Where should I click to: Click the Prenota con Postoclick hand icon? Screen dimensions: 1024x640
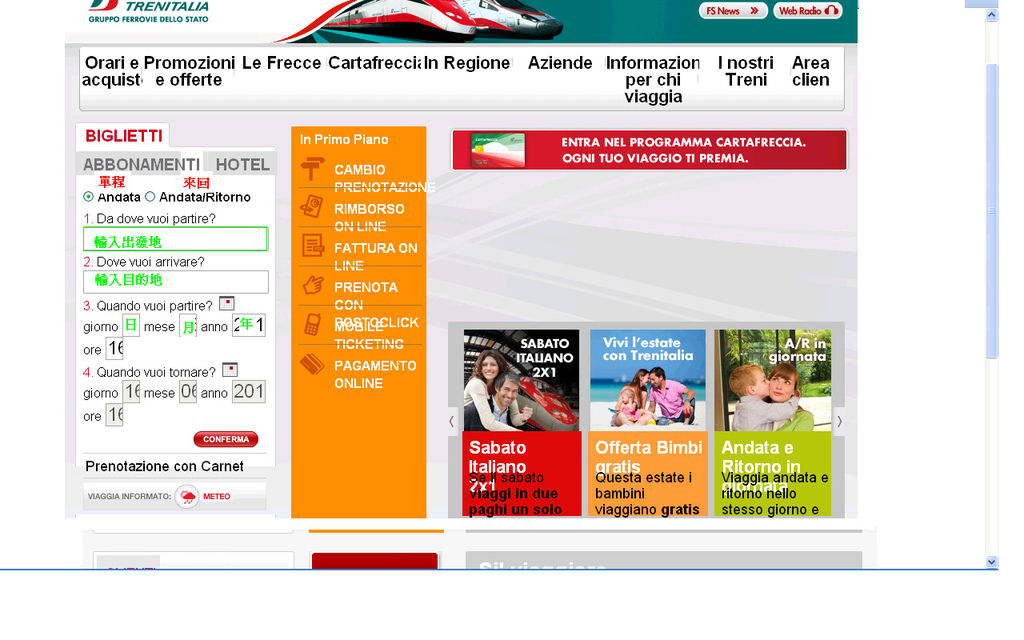(313, 285)
